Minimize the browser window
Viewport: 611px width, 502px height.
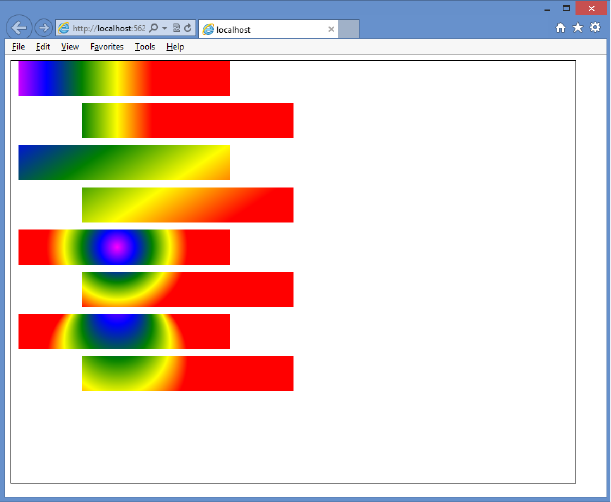(547, 9)
